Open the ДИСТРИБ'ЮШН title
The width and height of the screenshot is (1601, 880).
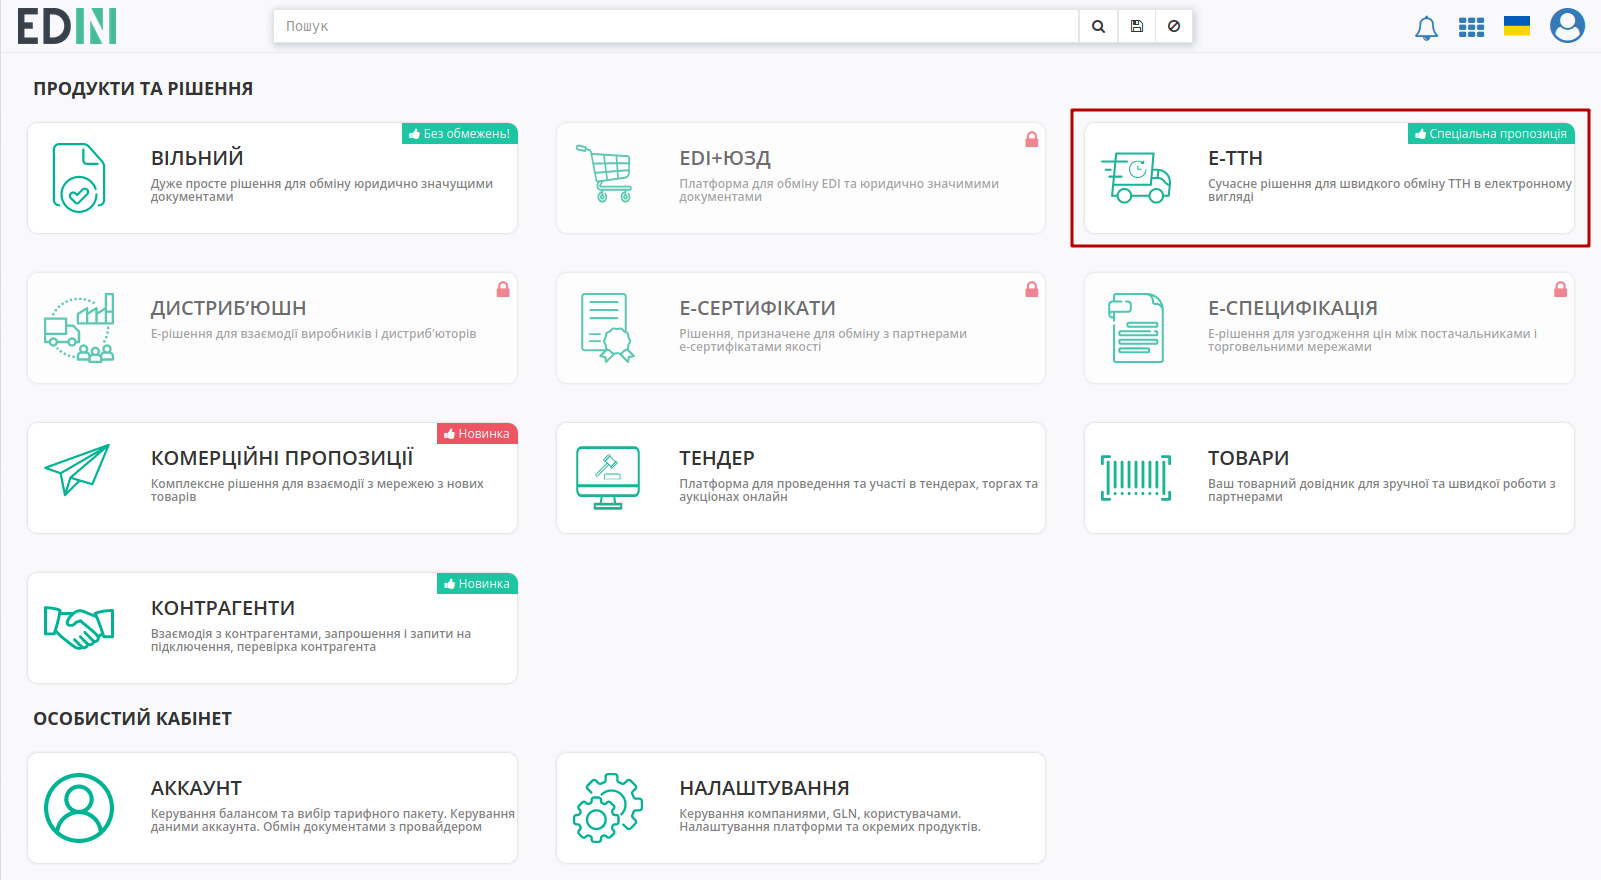pyautogui.click(x=228, y=308)
